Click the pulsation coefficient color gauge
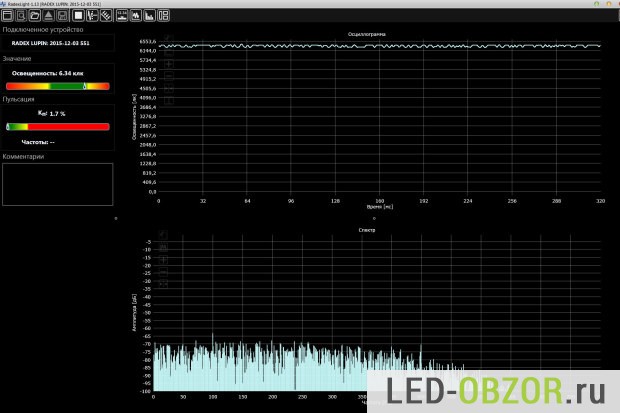This screenshot has height=413, width=620. pos(57,126)
